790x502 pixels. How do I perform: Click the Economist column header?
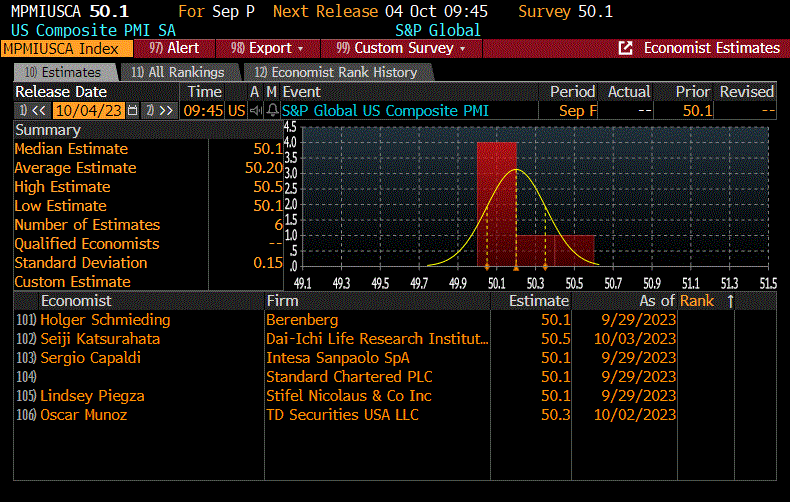[x=76, y=301]
